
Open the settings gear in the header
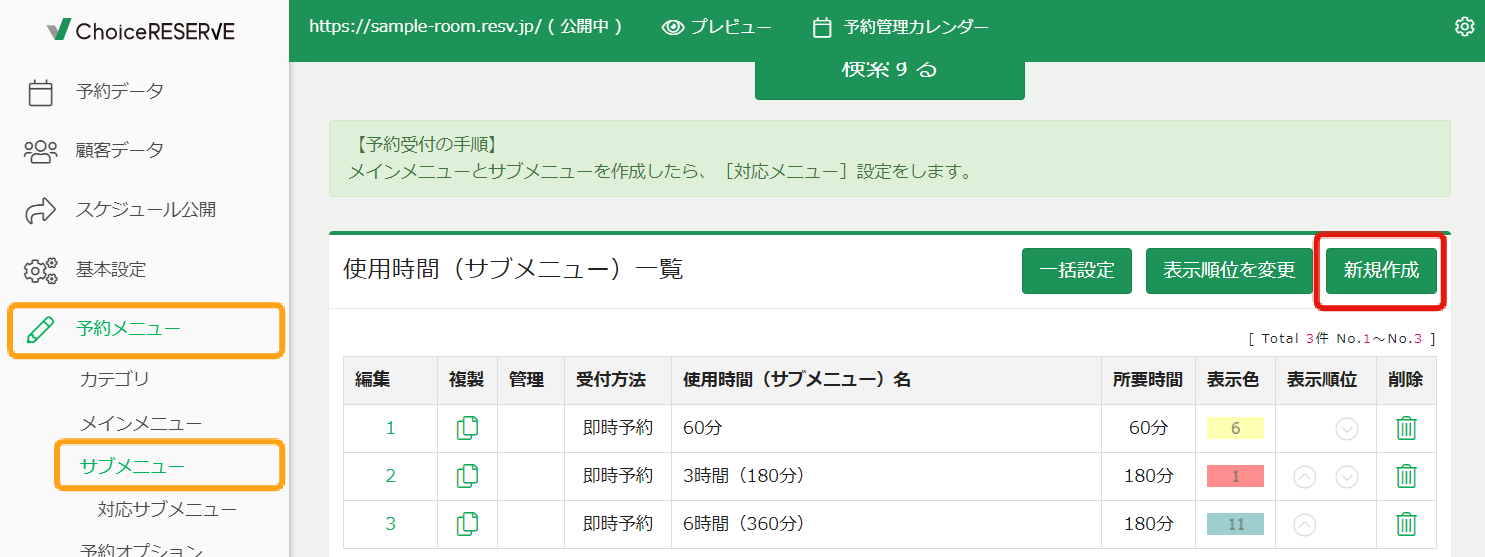[1464, 27]
